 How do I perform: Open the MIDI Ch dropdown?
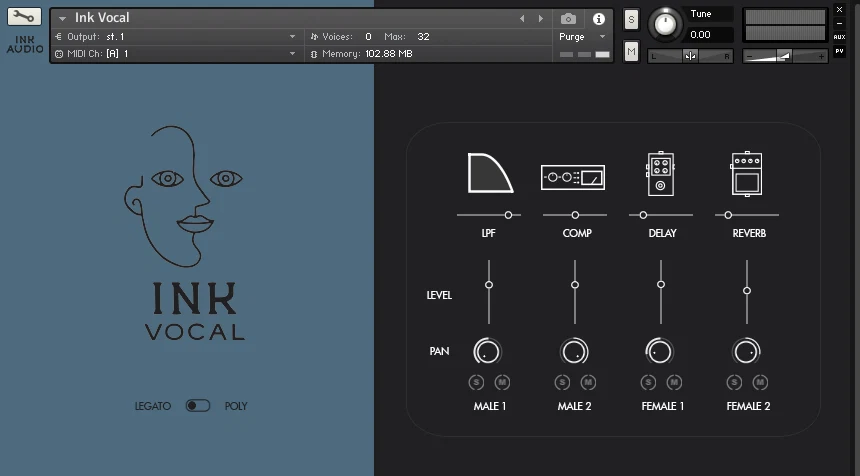pos(292,54)
